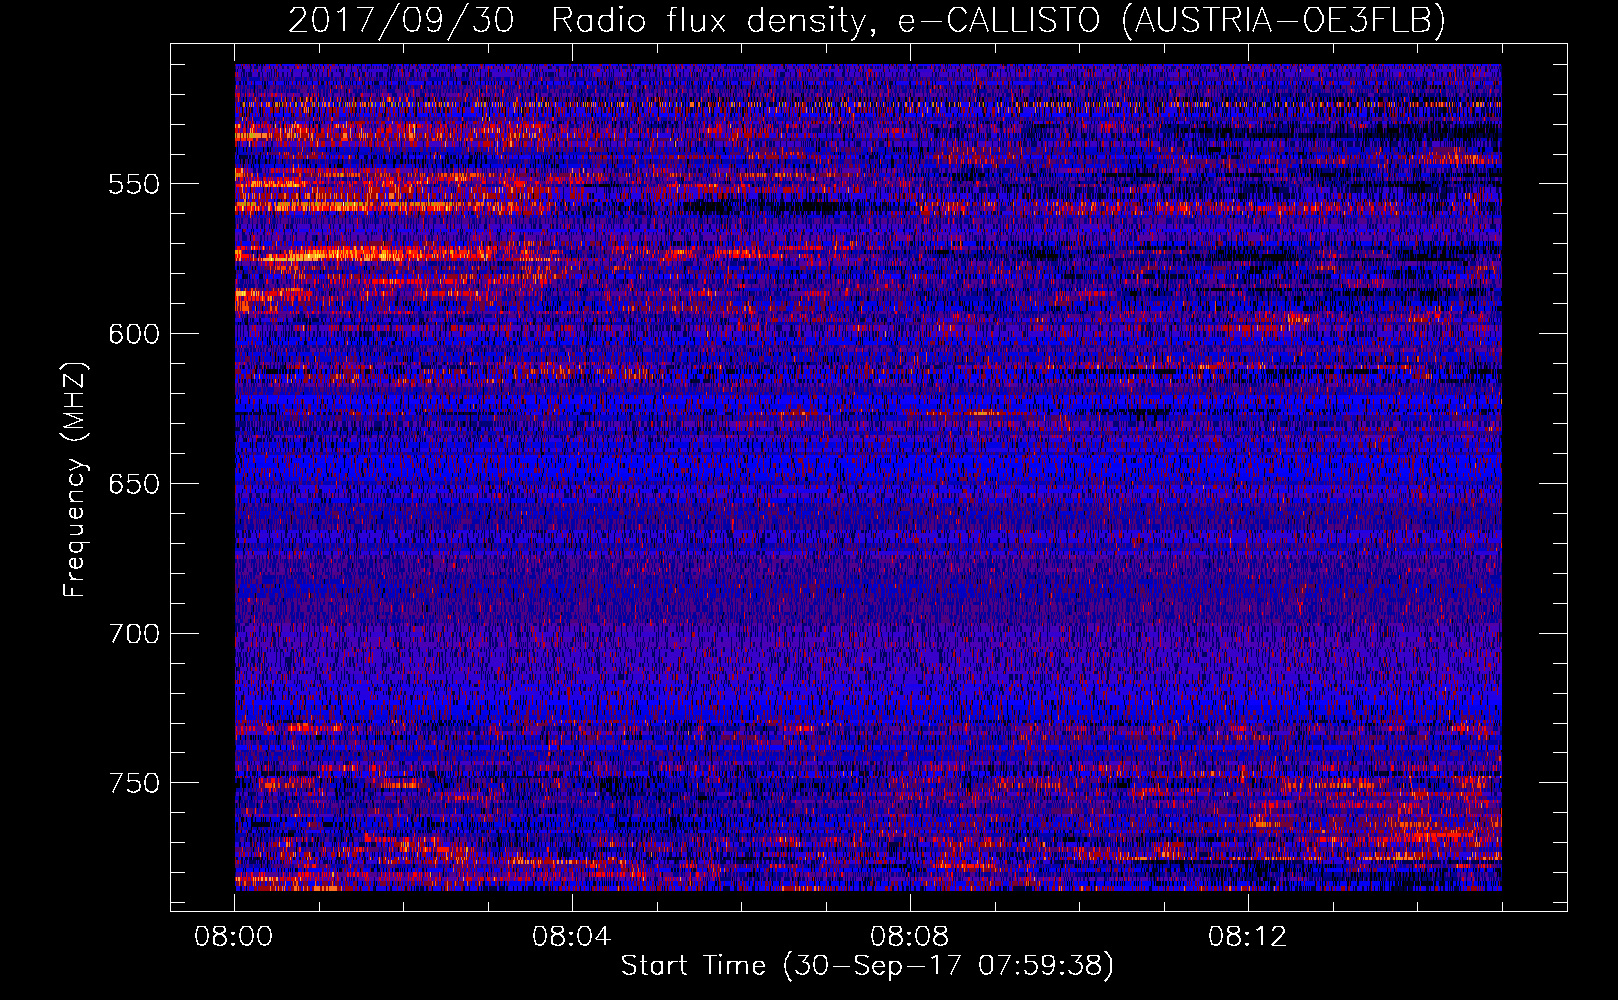Click the station name '(AUSTRIA-OE3FLB)'
The image size is (1618, 1000).
pos(1285,20)
